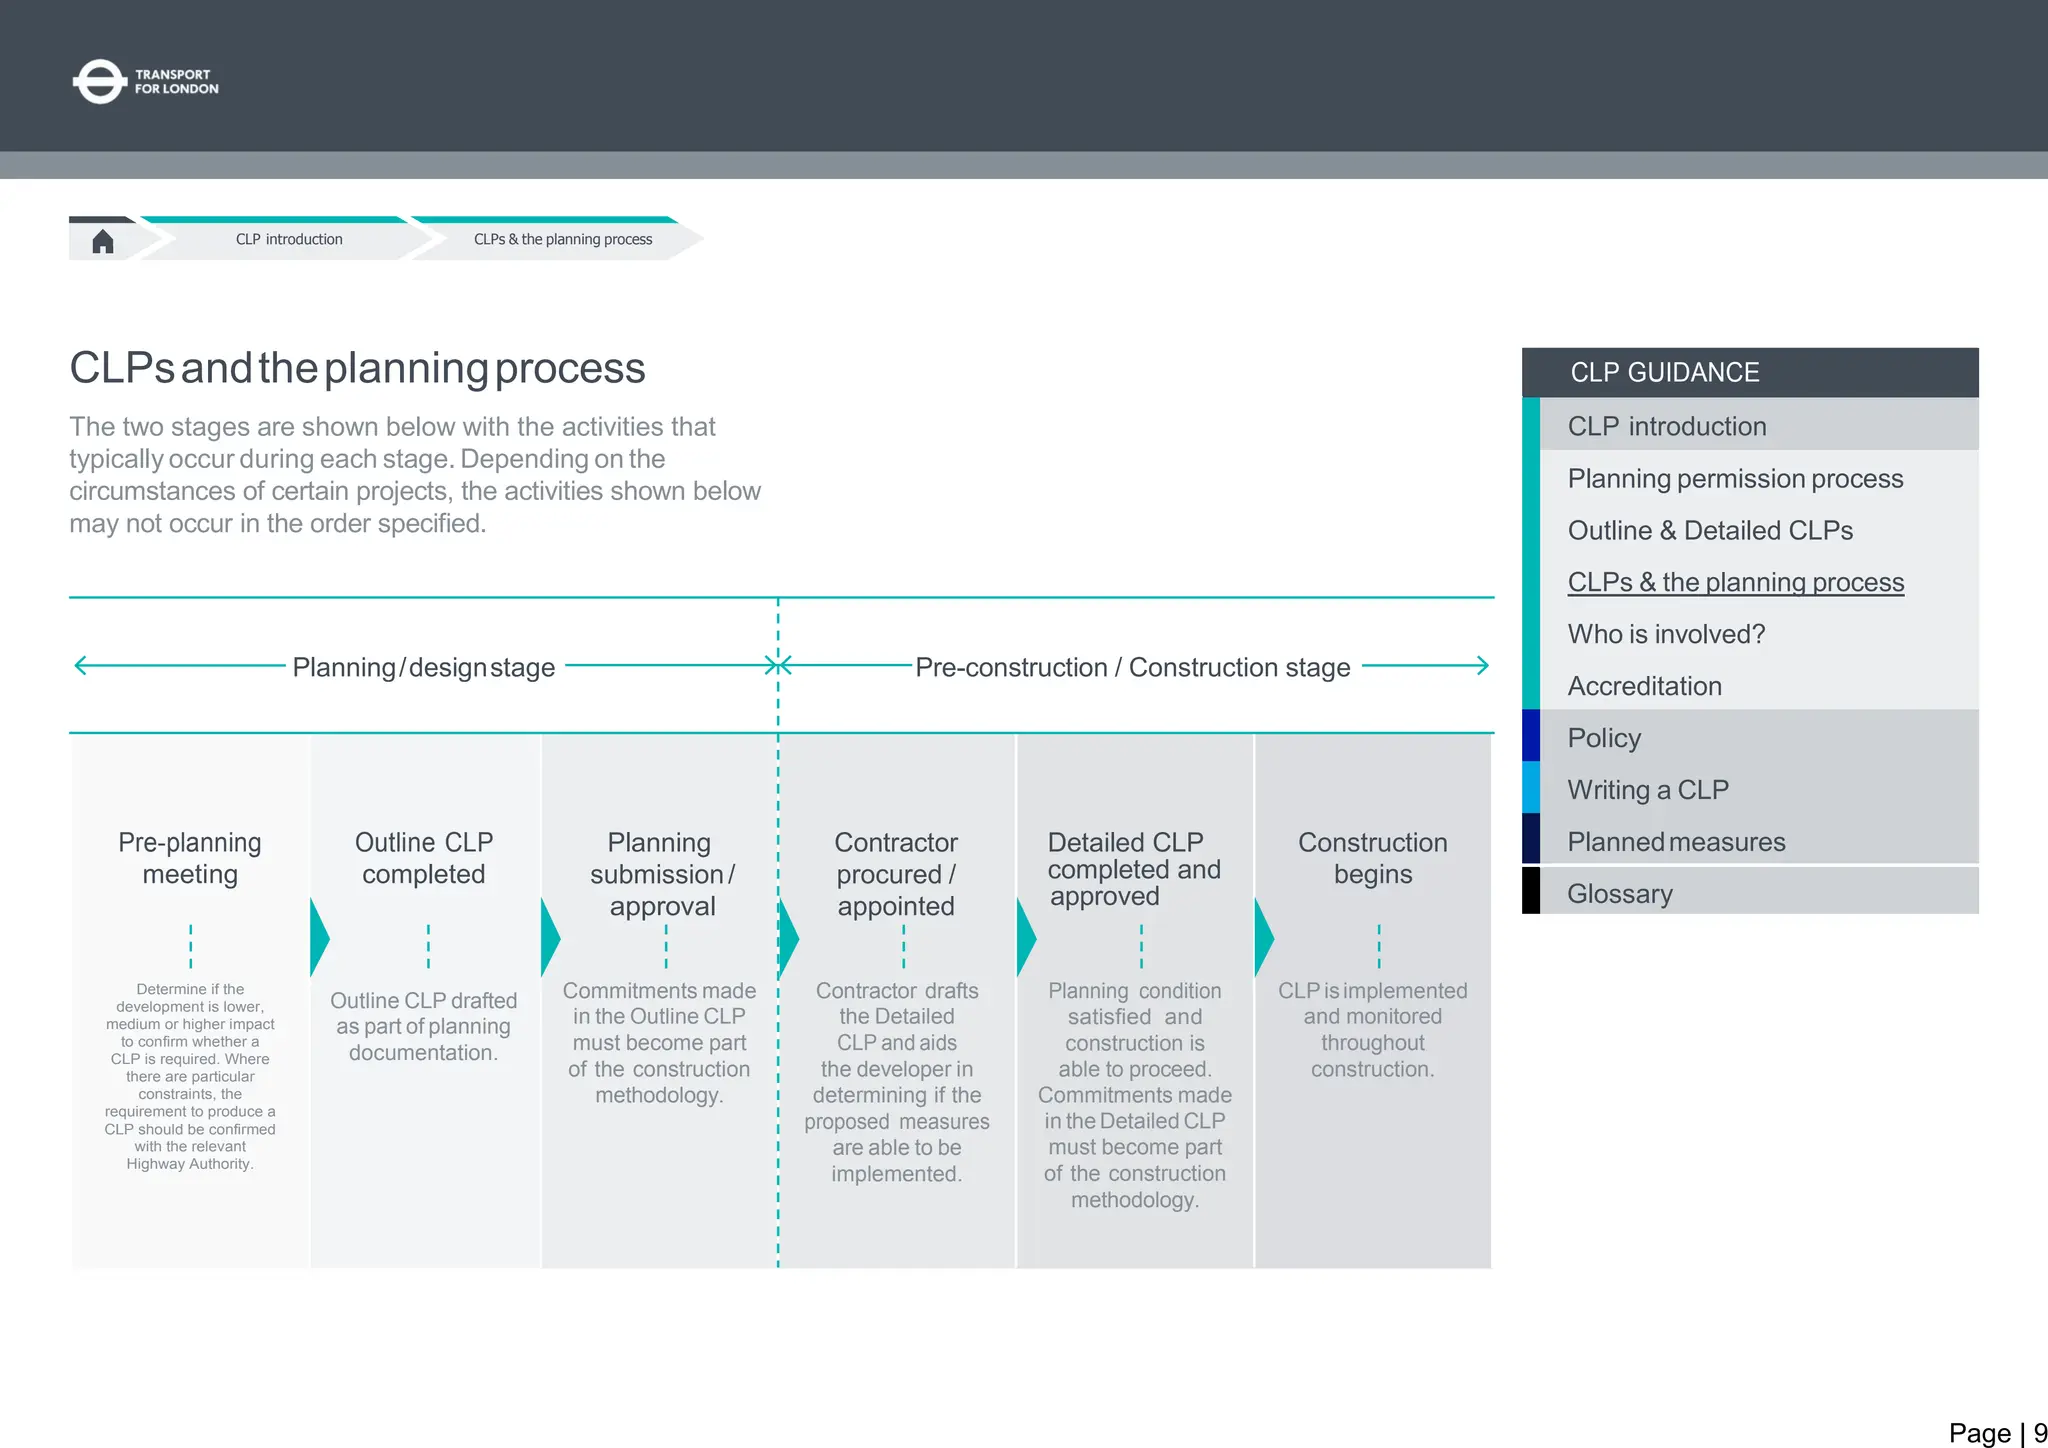Open Outline & Detailed CLPs link
2048x1448 pixels.
pos(1709,531)
